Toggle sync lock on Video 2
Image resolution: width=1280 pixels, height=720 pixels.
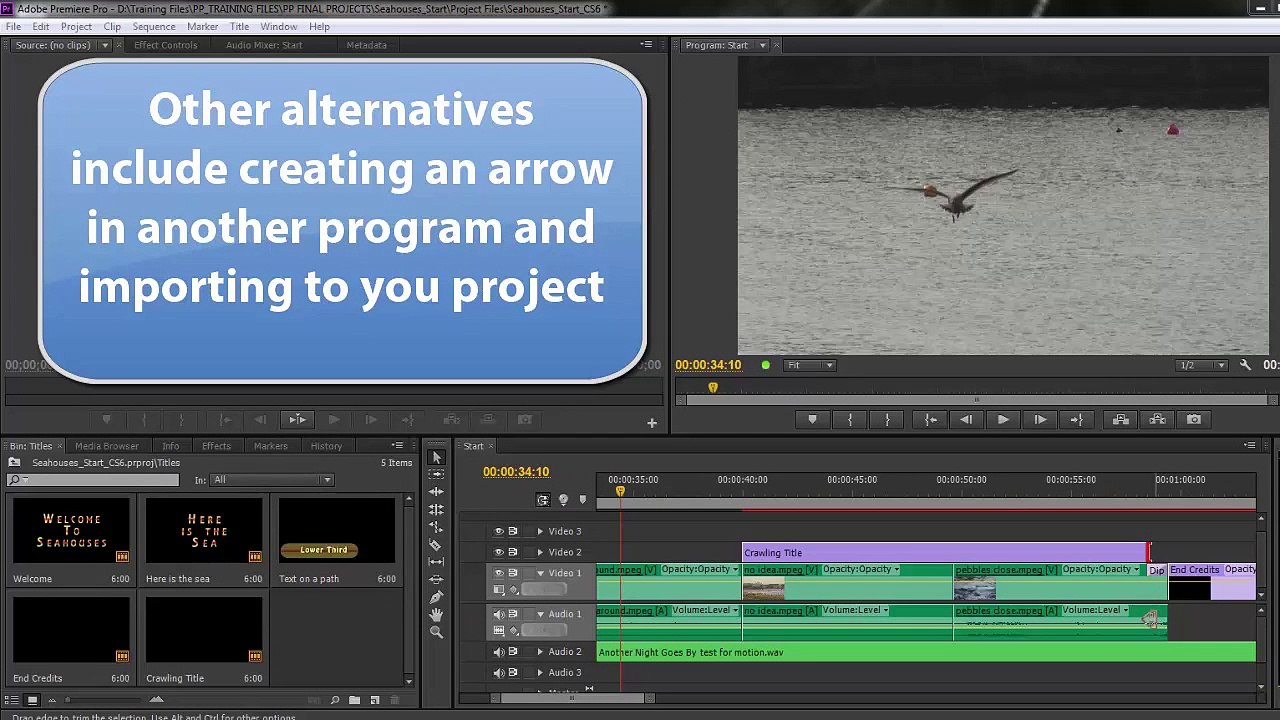[513, 552]
